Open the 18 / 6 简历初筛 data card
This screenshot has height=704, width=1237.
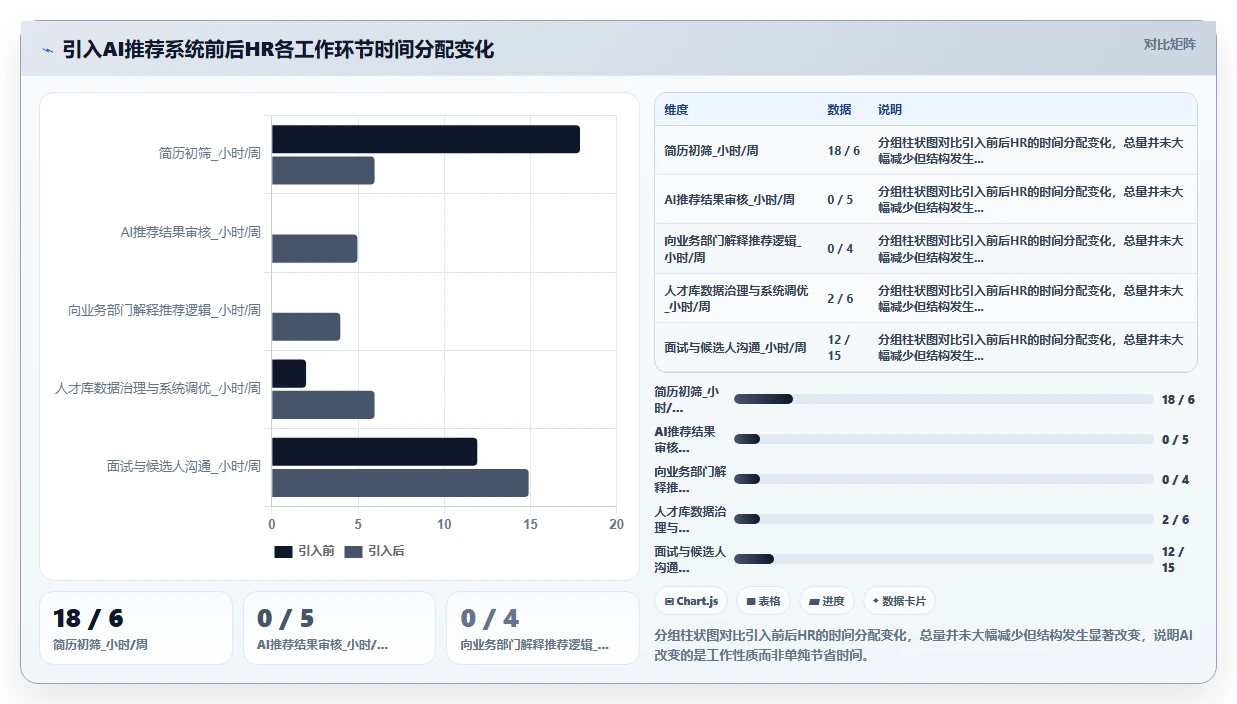point(136,628)
